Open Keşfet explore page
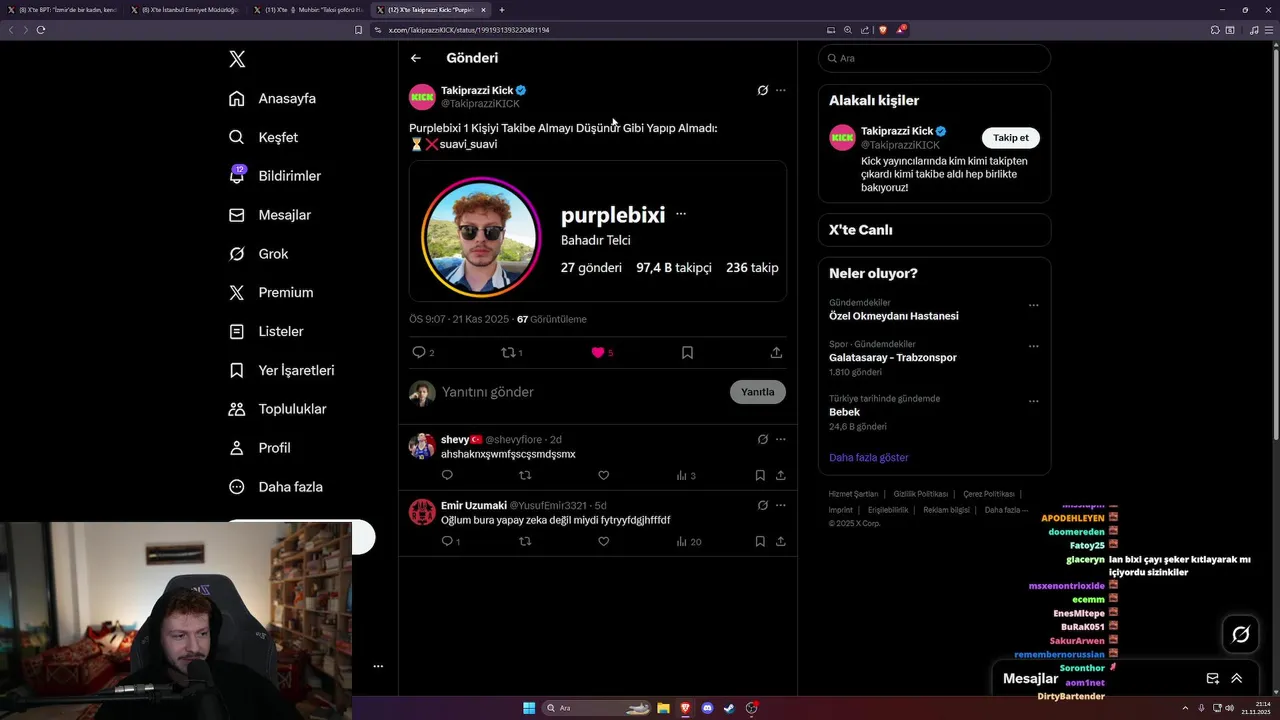This screenshot has height=720, width=1280. [x=264, y=137]
